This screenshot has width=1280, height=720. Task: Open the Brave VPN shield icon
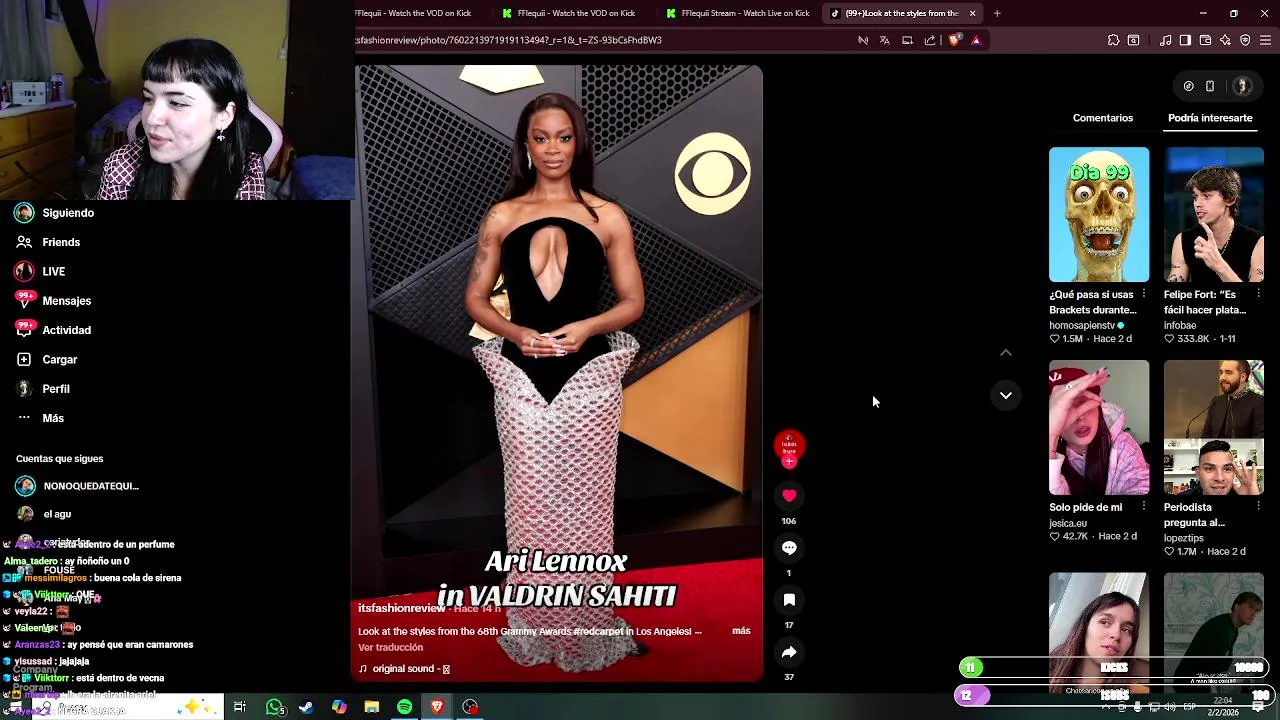pyautogui.click(x=1245, y=40)
